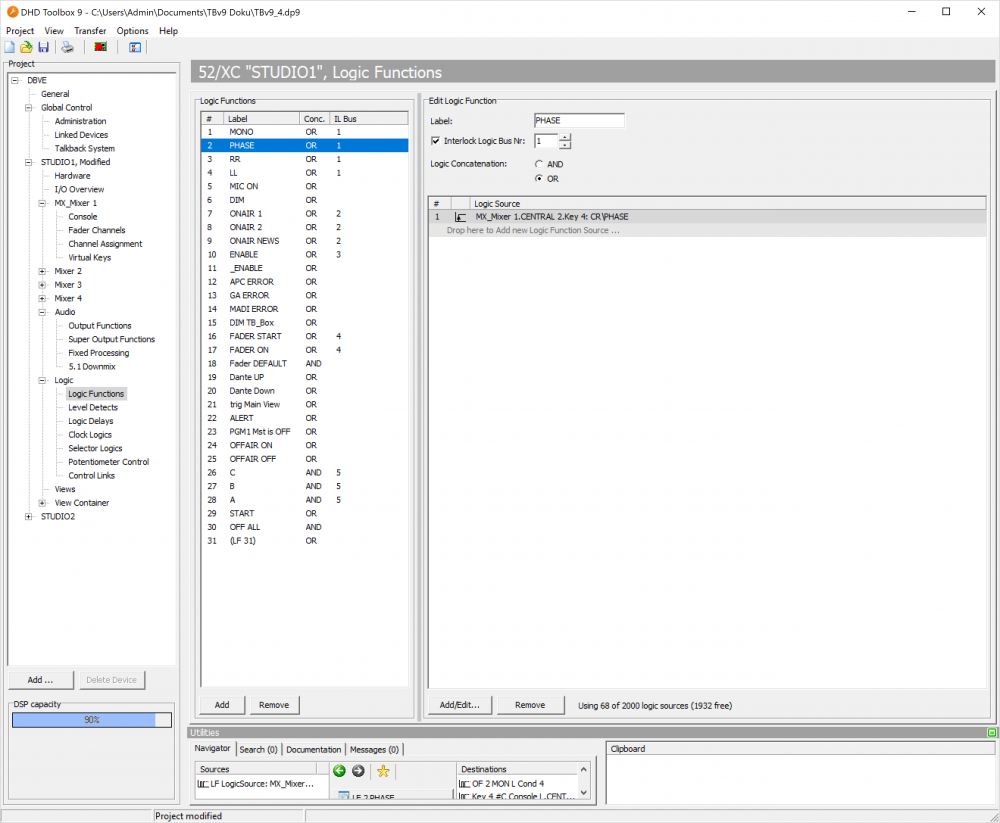1000x823 pixels.
Task: Switch to the Documentation tab
Action: [313, 749]
